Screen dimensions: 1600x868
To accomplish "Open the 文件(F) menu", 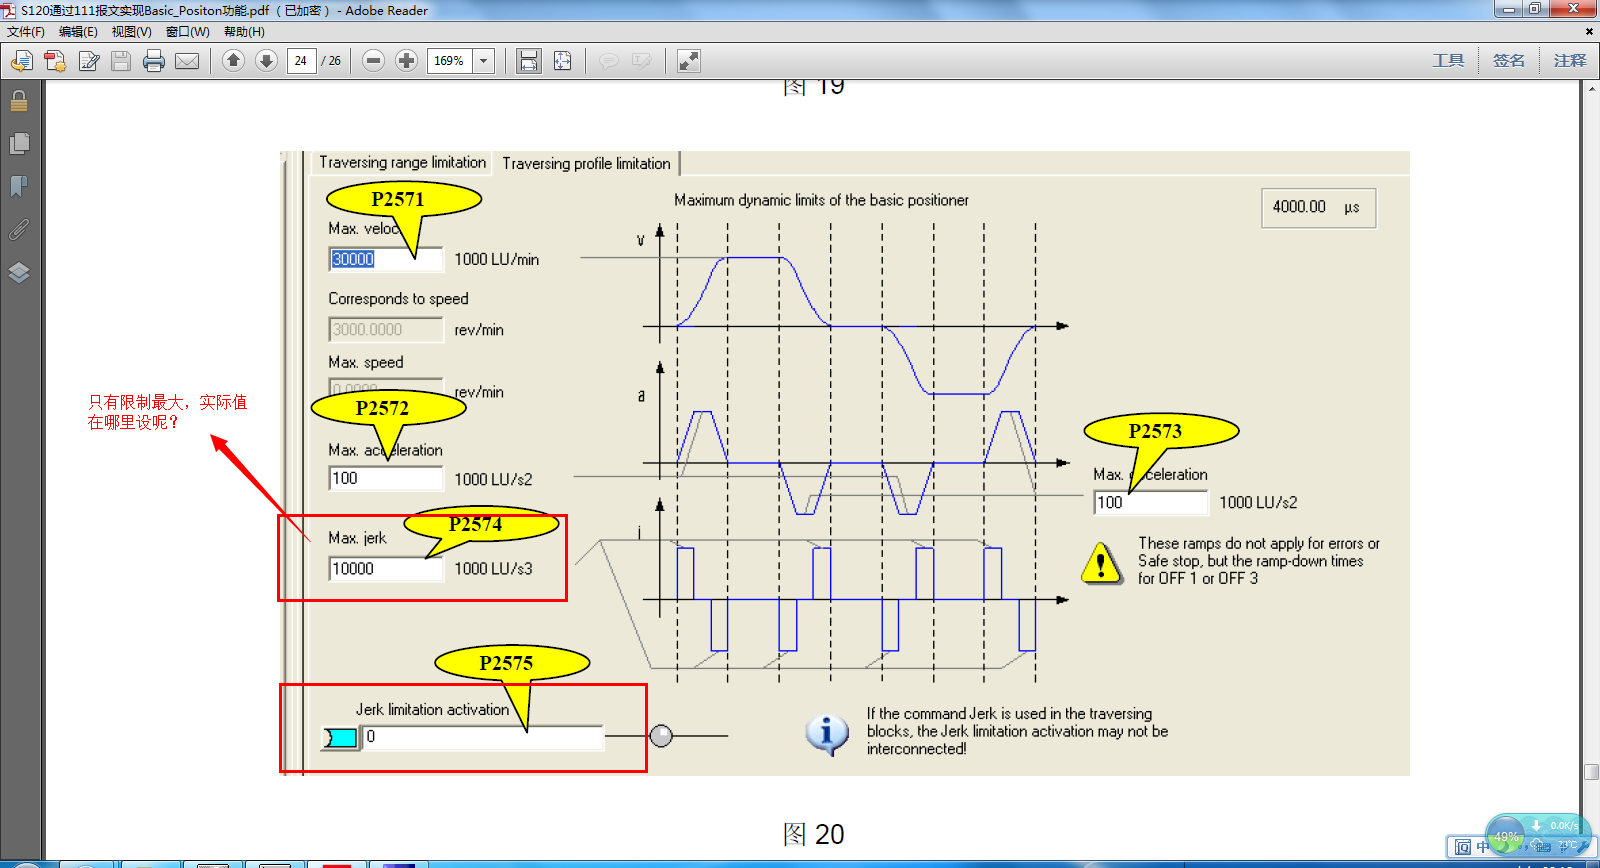I will pyautogui.click(x=26, y=32).
